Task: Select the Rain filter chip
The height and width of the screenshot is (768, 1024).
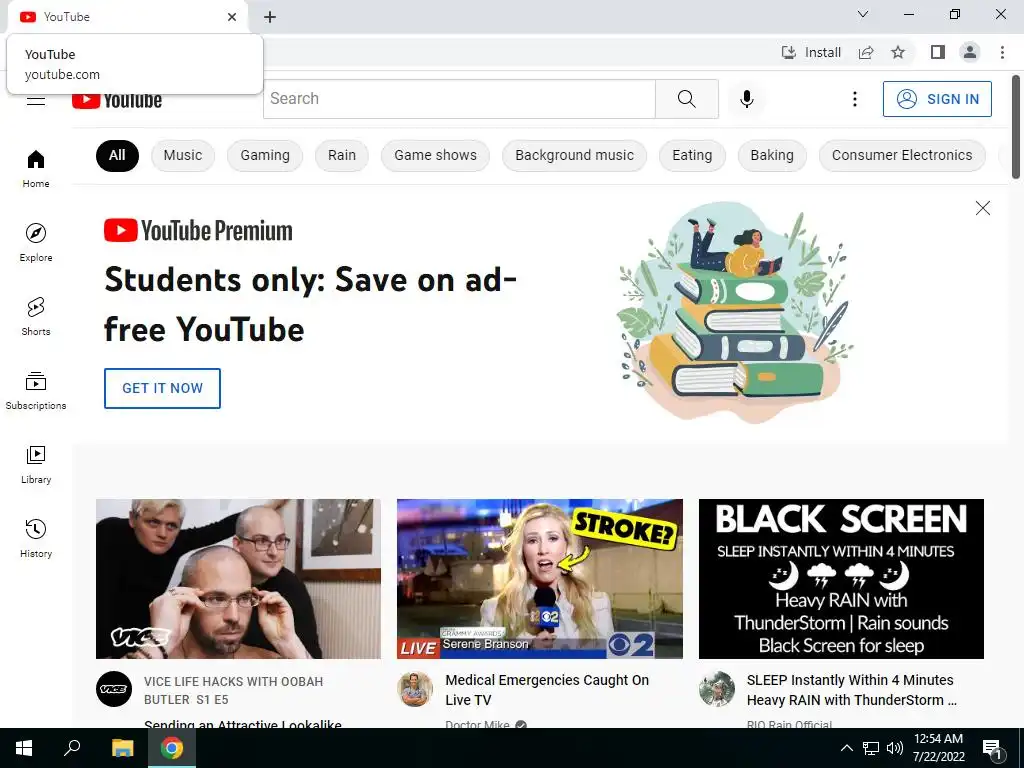Action: [342, 155]
